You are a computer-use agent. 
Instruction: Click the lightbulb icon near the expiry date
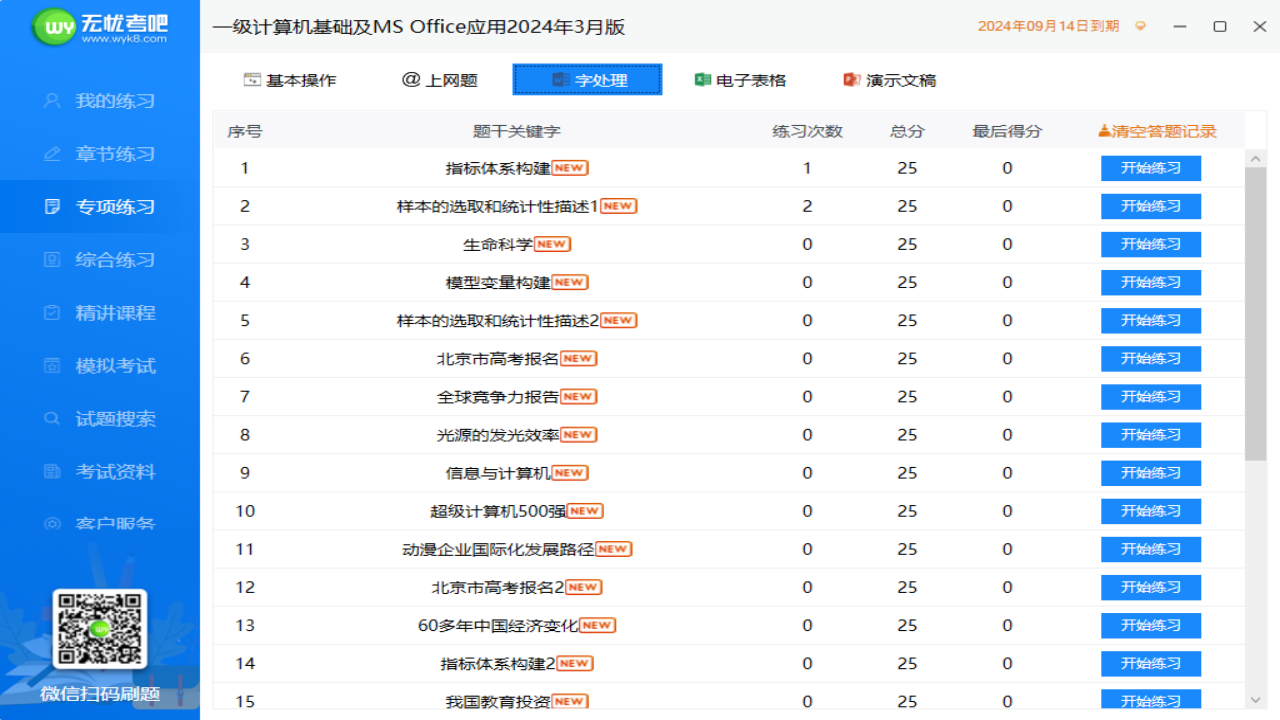(x=1140, y=28)
